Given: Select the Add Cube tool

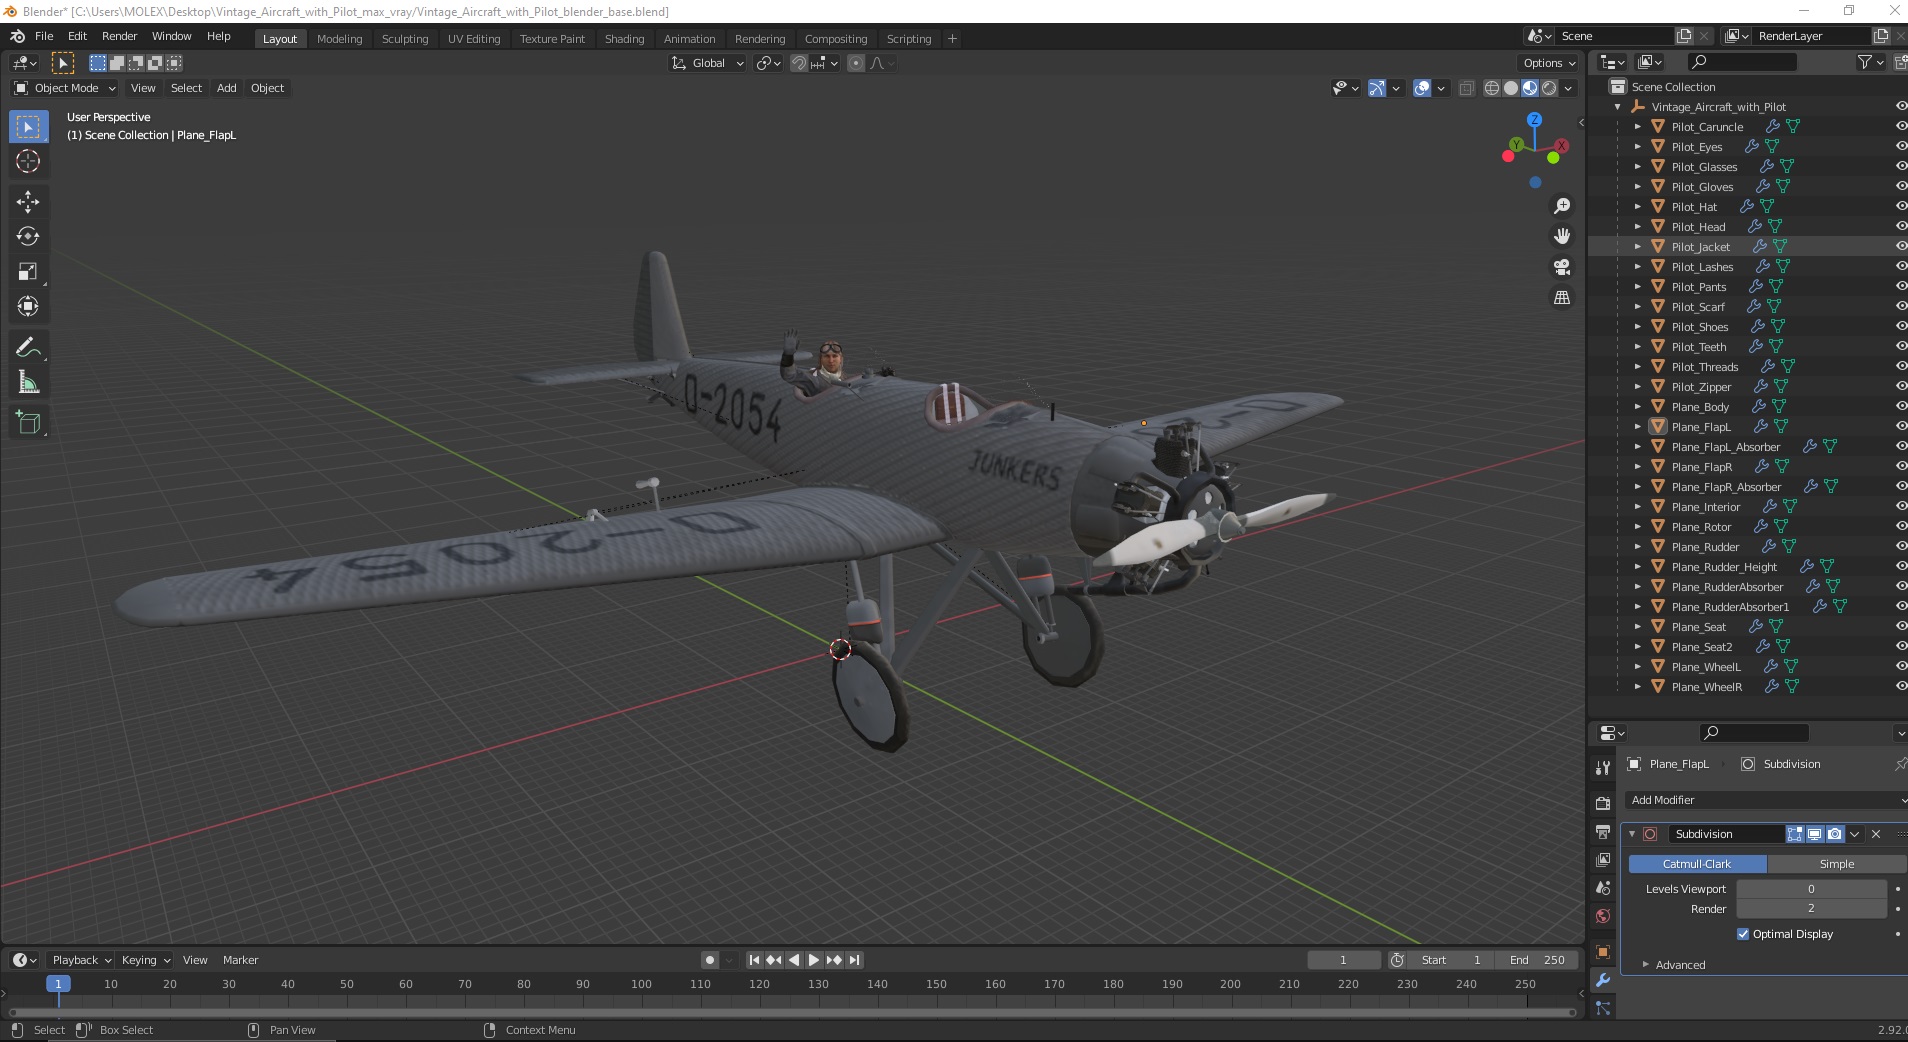Looking at the screenshot, I should tap(28, 423).
